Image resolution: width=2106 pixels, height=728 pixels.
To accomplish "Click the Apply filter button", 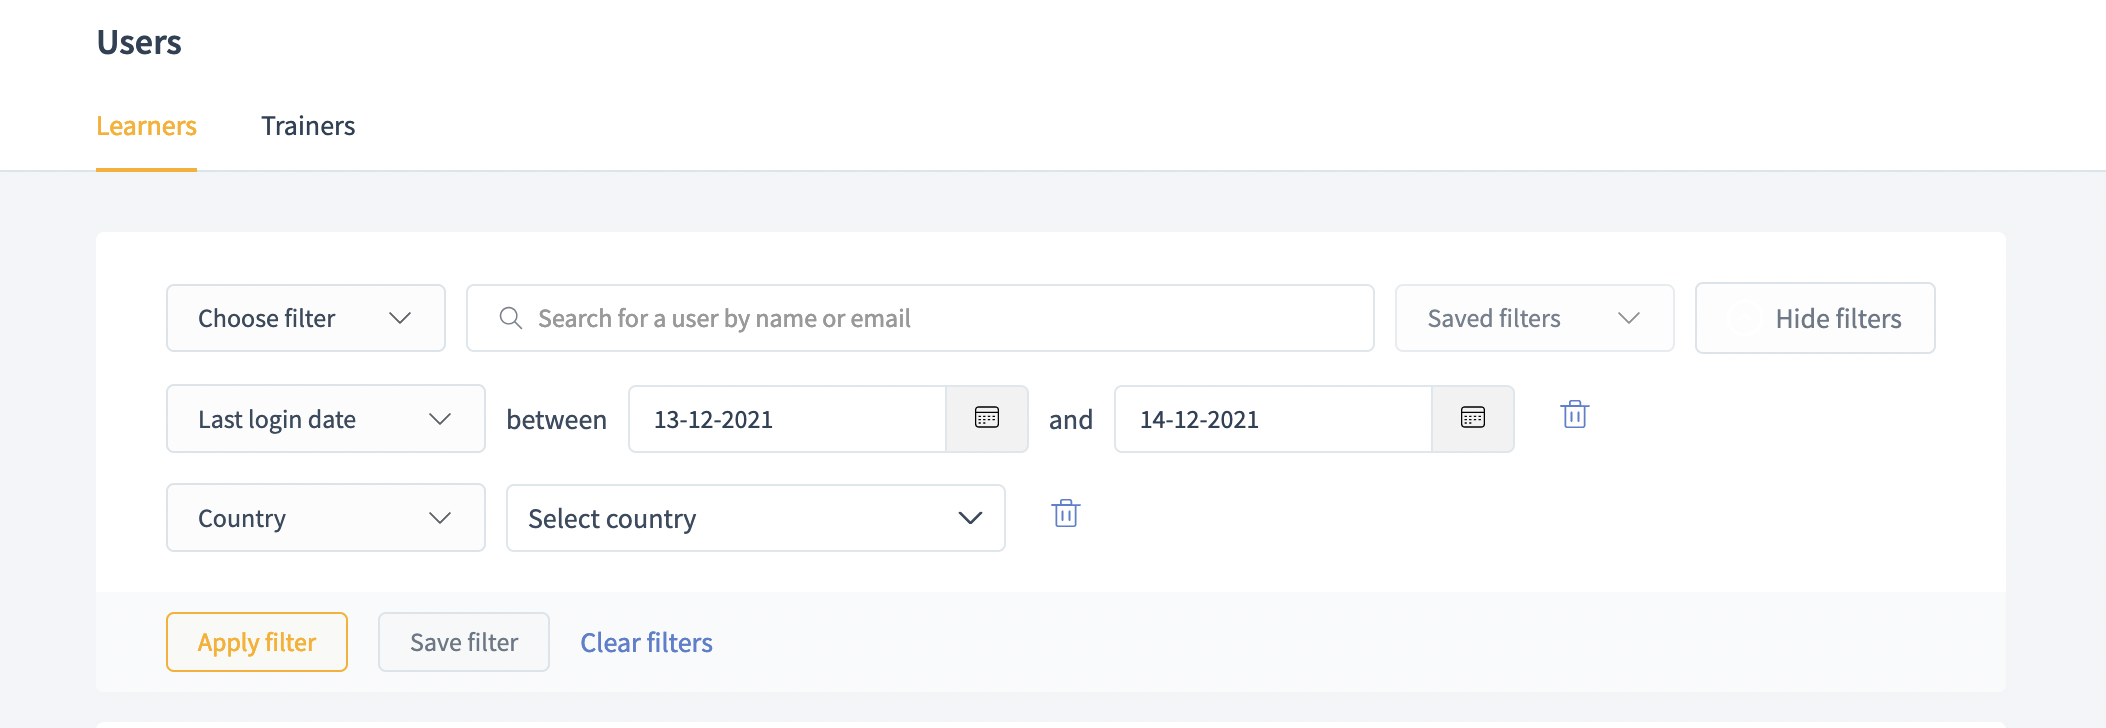I will (257, 642).
